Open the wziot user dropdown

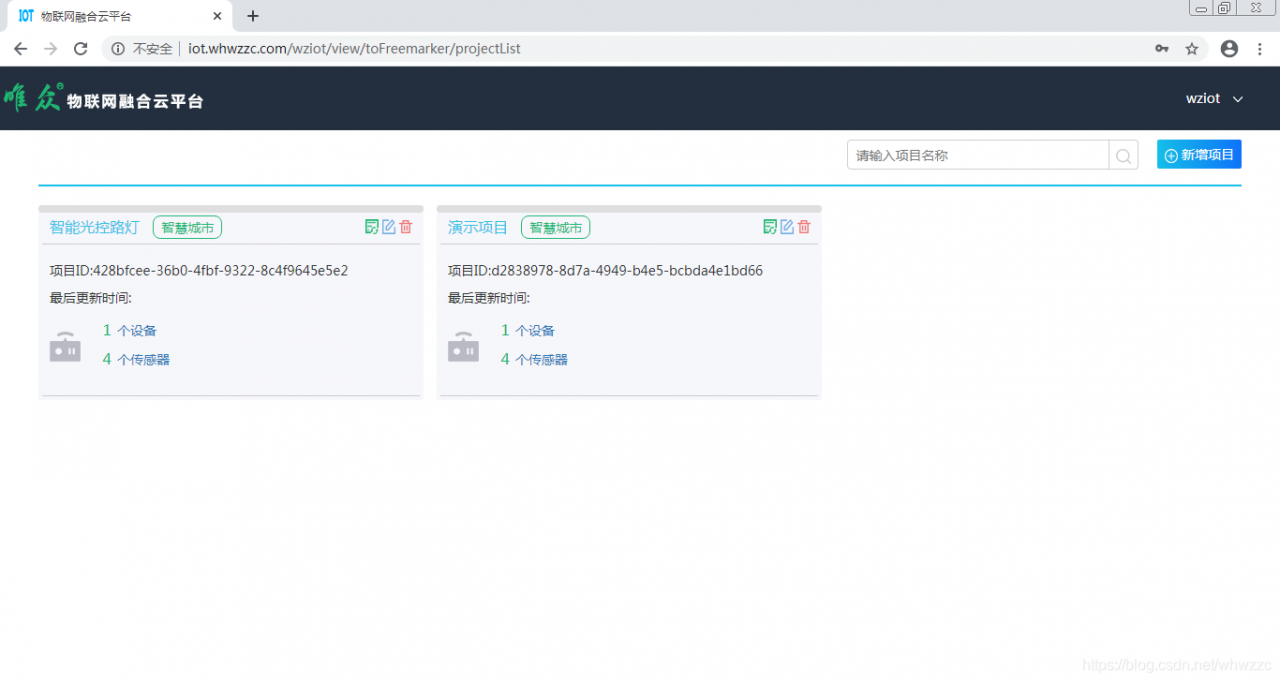1214,98
